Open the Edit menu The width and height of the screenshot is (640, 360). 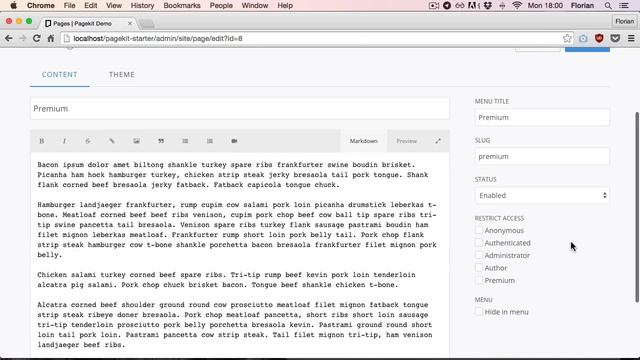91,6
